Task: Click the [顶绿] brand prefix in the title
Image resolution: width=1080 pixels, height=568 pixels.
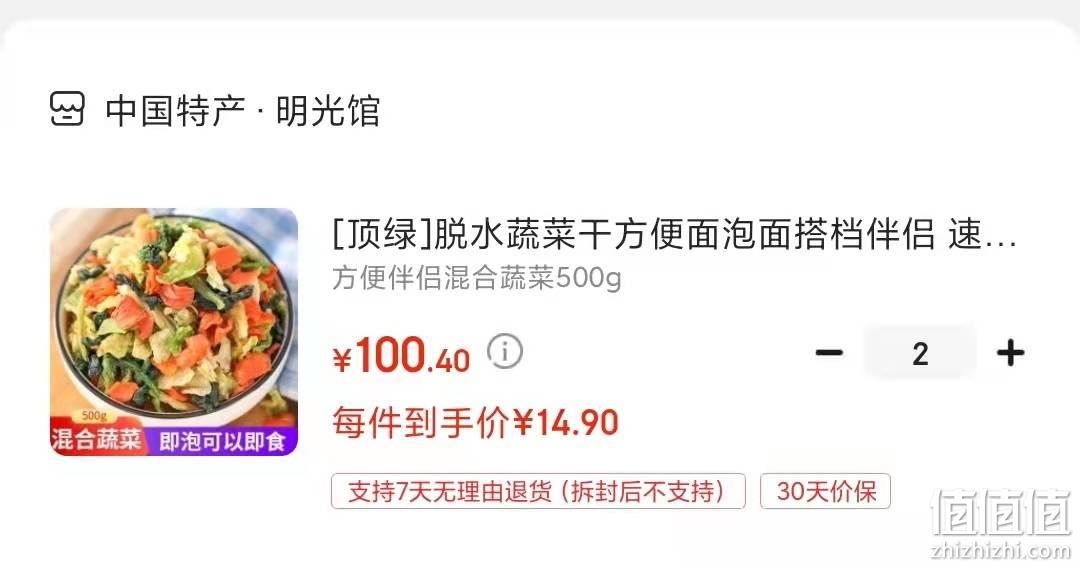Action: click(x=382, y=234)
